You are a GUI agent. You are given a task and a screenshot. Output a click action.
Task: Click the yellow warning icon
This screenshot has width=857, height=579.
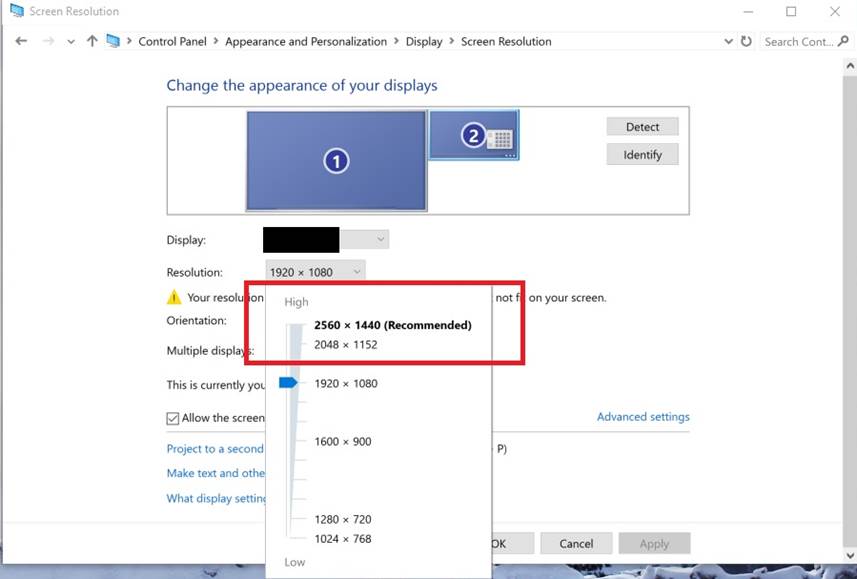174,297
